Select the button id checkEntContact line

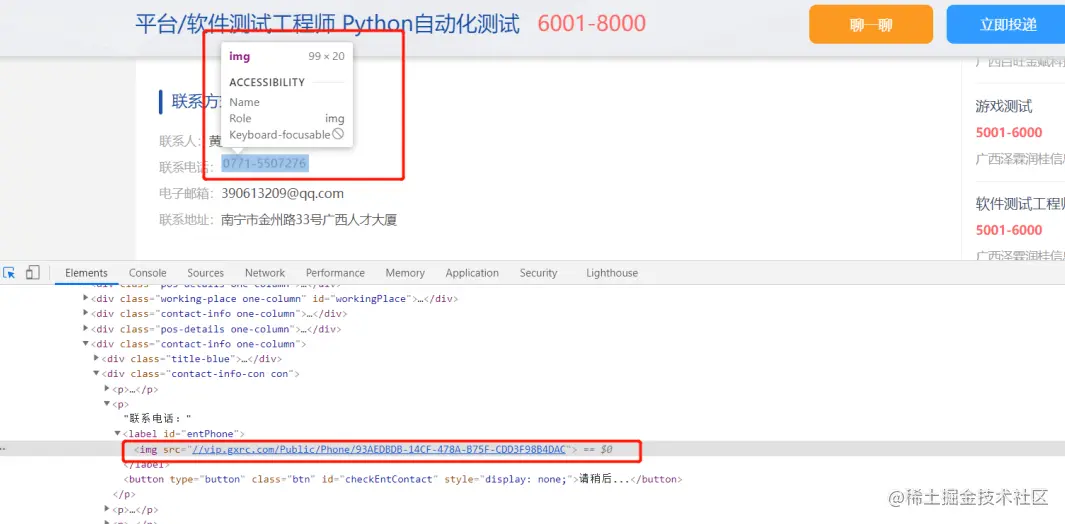pos(405,479)
